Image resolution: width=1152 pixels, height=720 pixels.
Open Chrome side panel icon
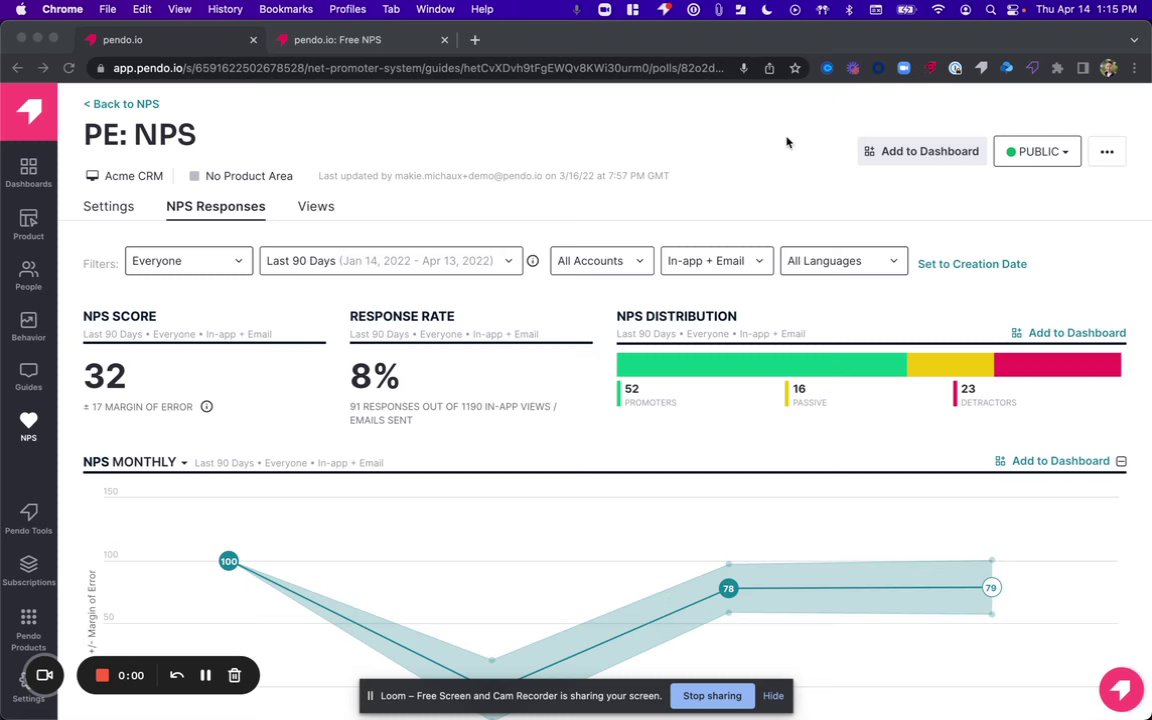[1083, 68]
